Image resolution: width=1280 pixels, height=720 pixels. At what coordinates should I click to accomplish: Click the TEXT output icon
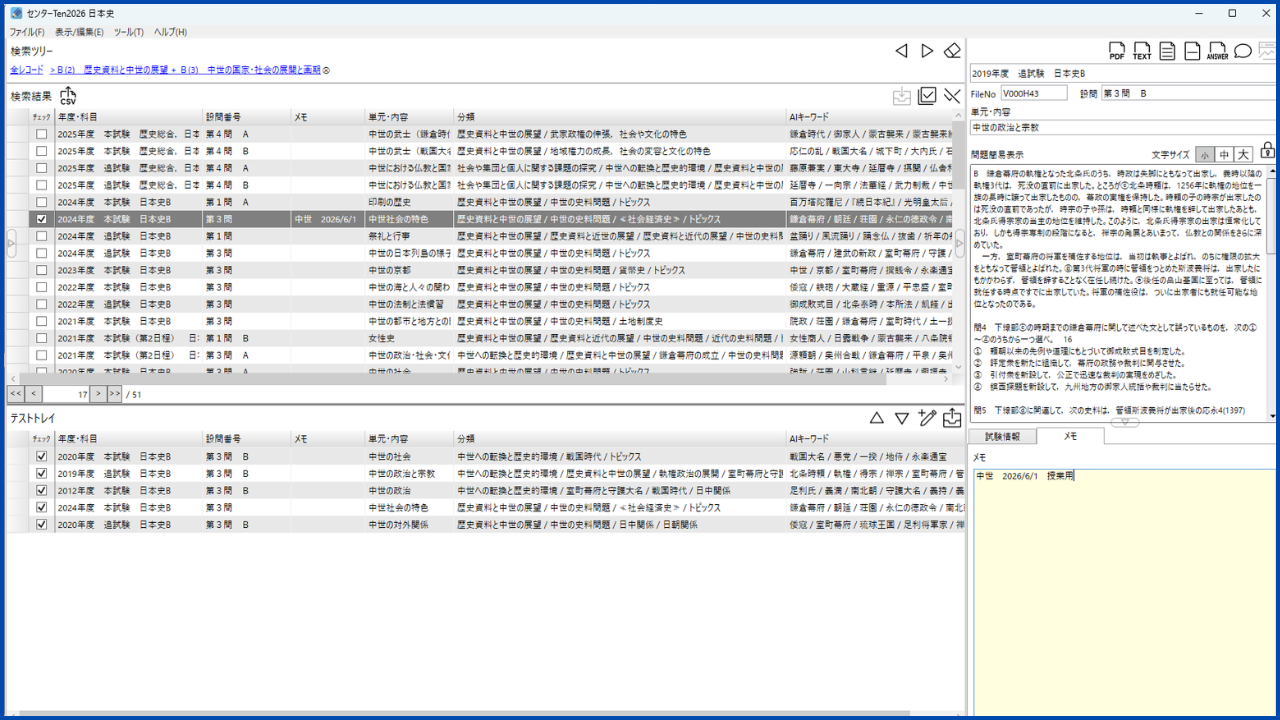point(1142,52)
